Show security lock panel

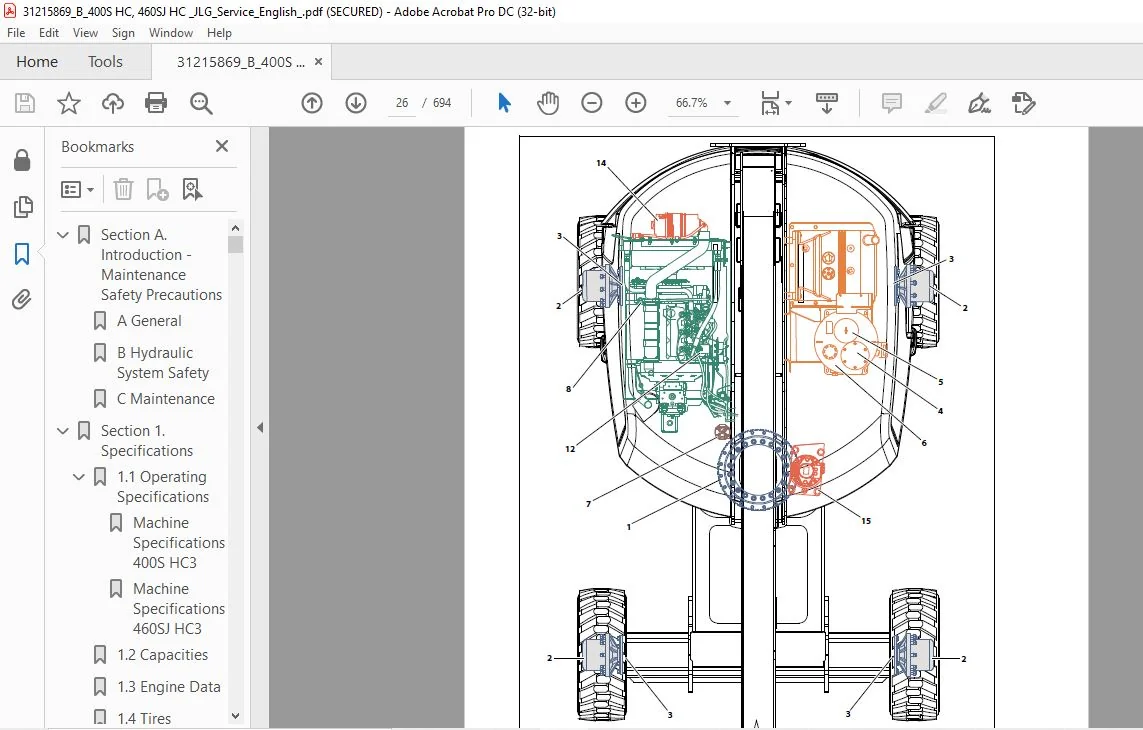pyautogui.click(x=22, y=160)
